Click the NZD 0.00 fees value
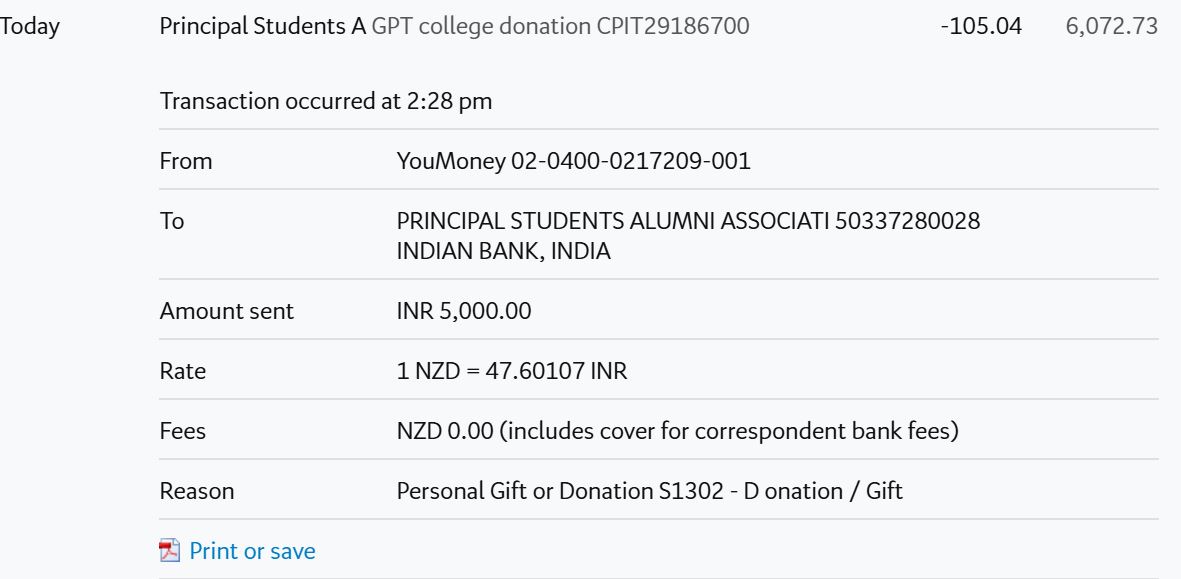The image size is (1181, 579). (x=445, y=431)
